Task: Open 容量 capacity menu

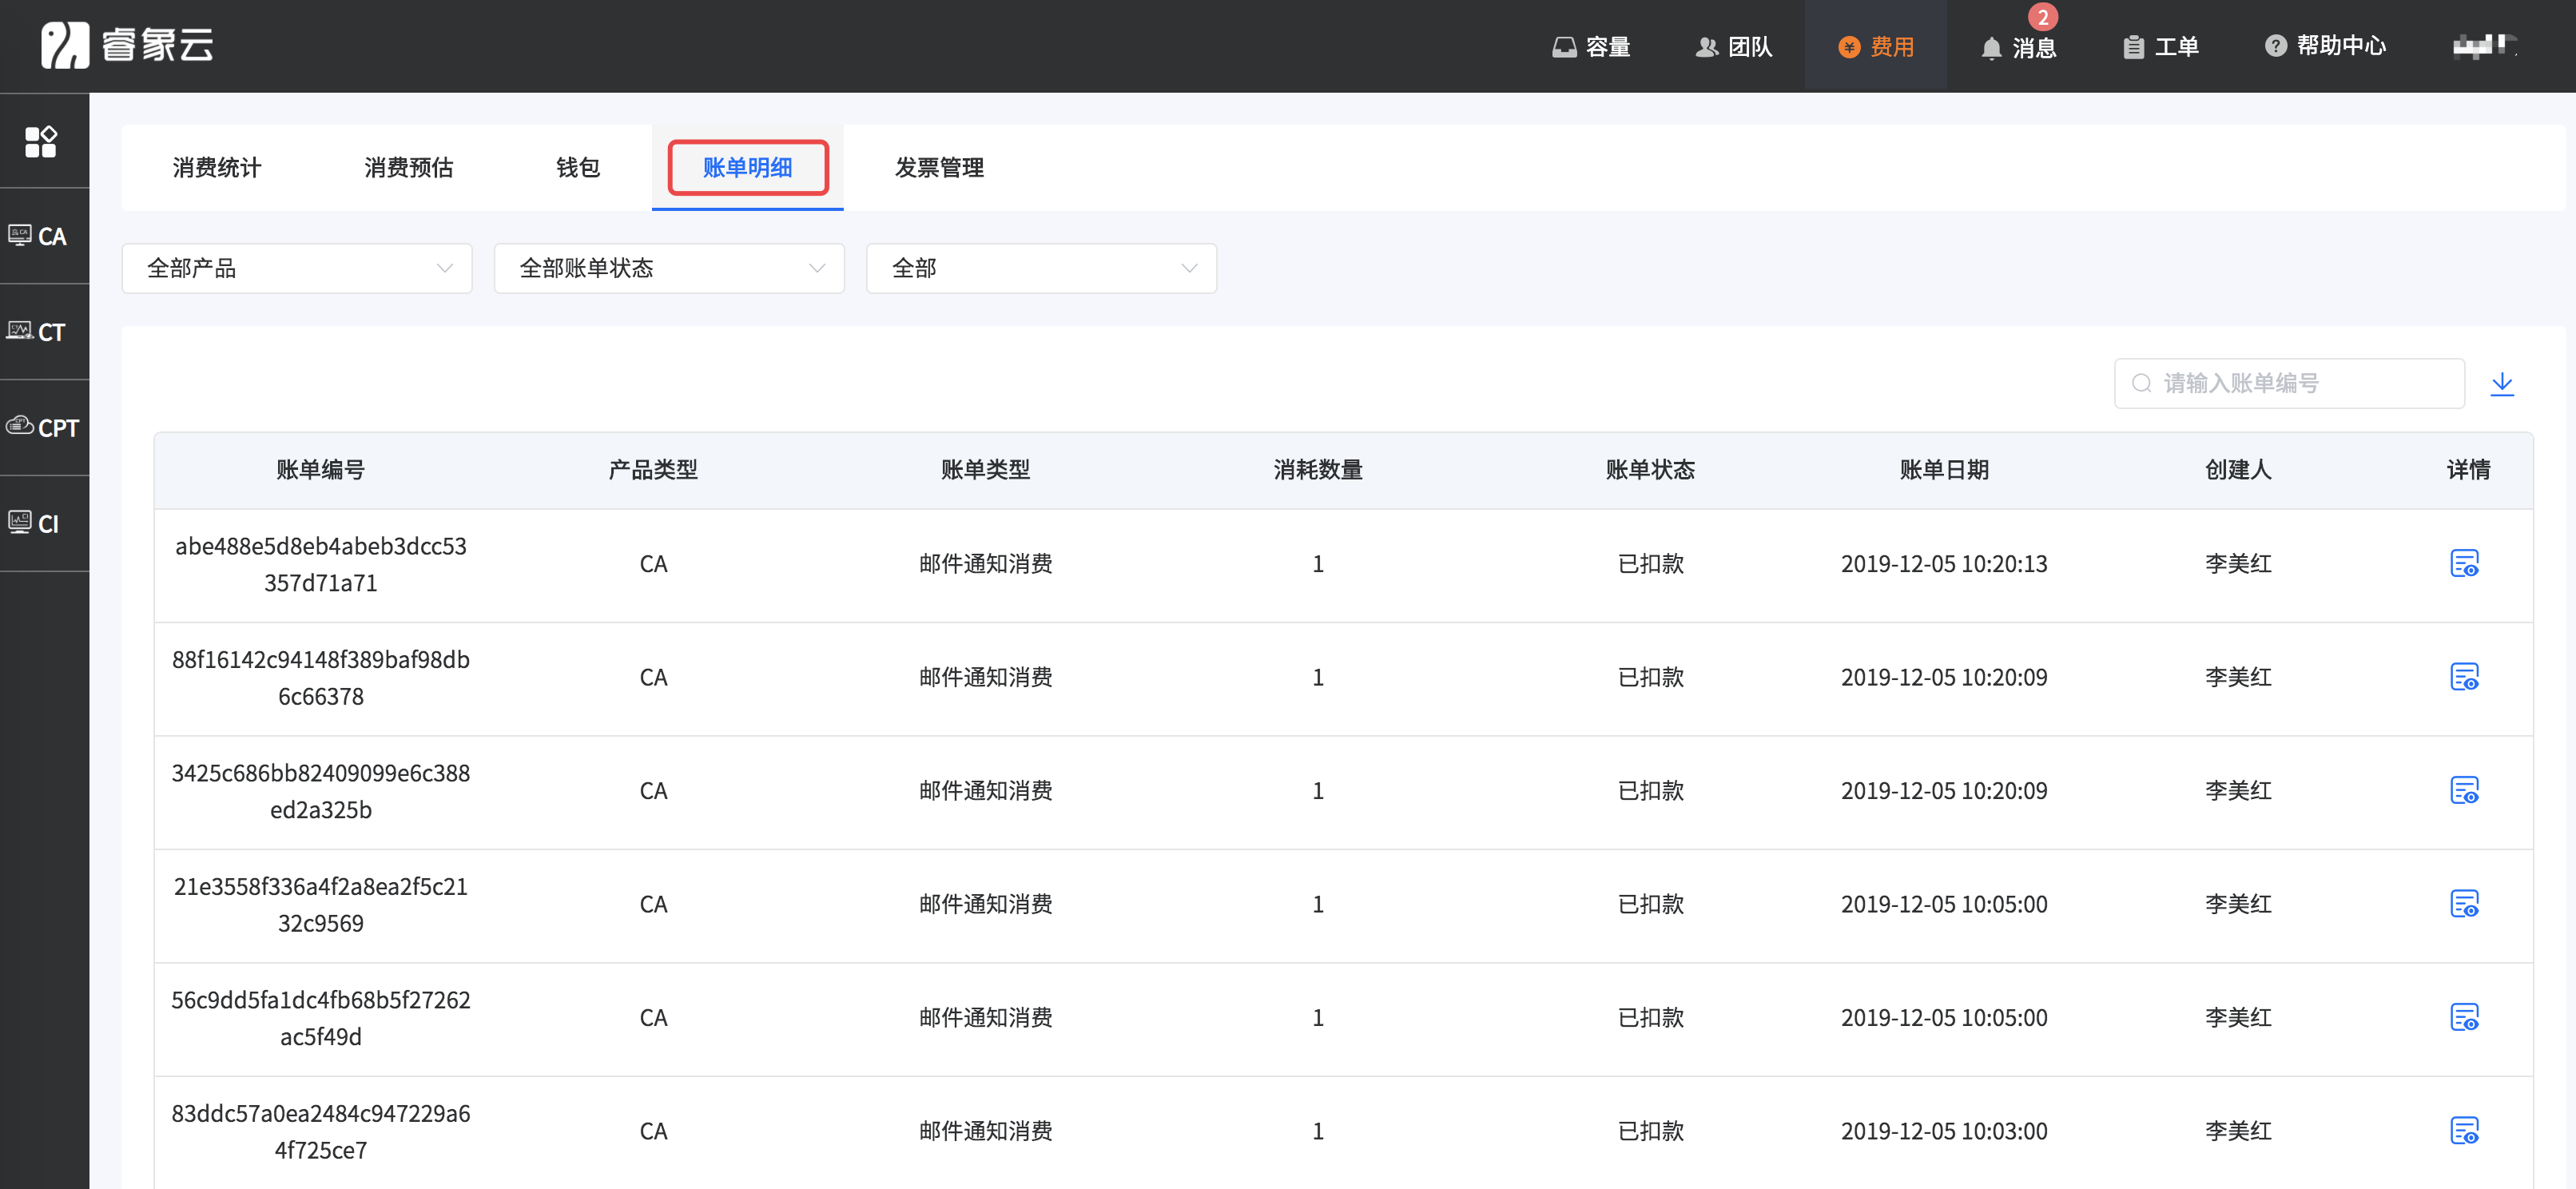Action: 1591,47
